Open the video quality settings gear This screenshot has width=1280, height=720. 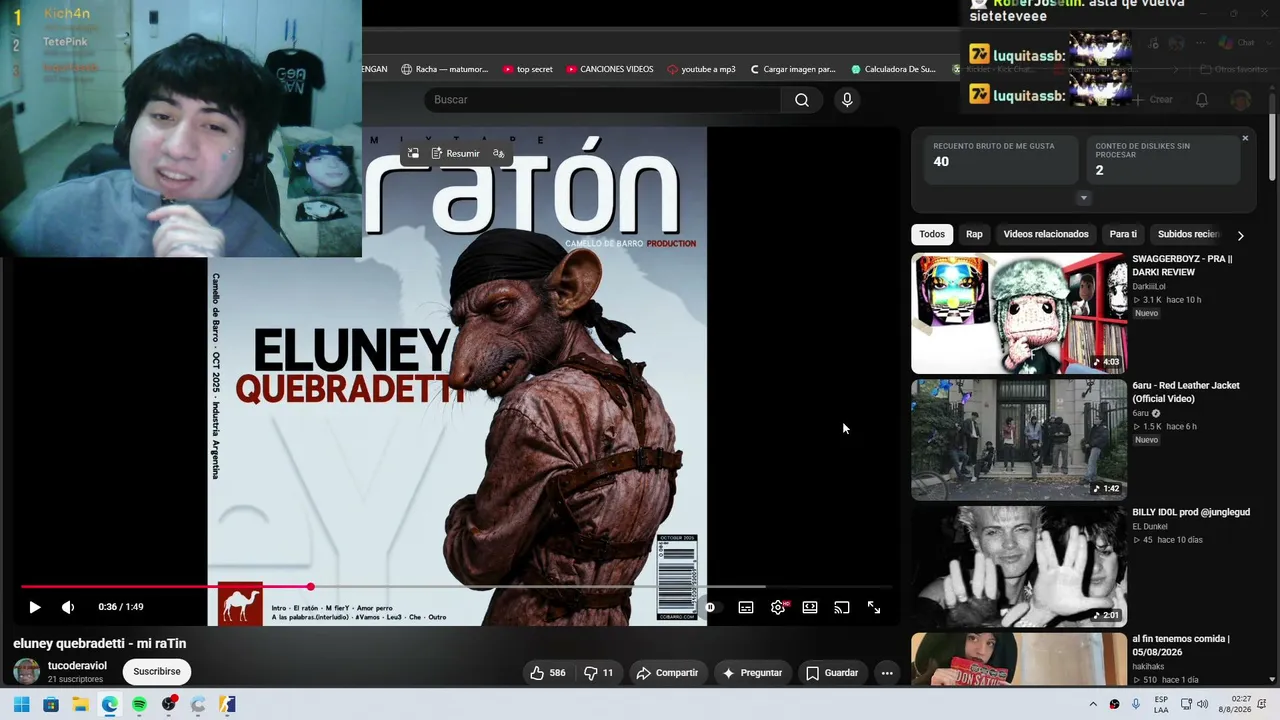click(778, 607)
